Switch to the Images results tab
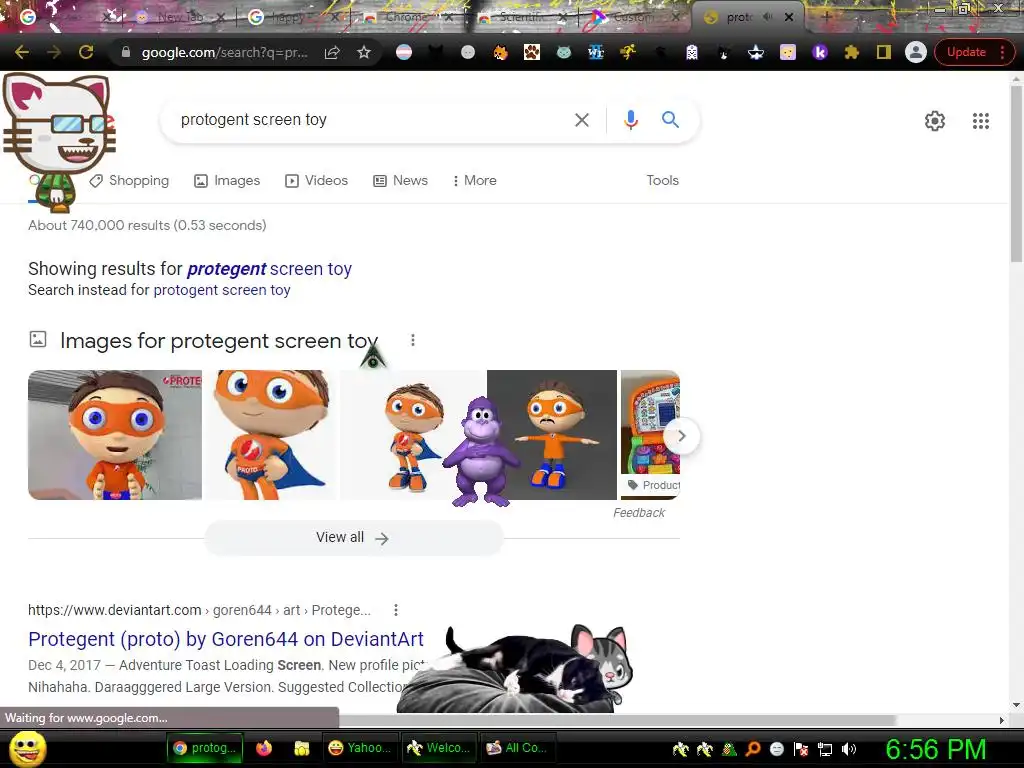1024x768 pixels. click(x=227, y=181)
